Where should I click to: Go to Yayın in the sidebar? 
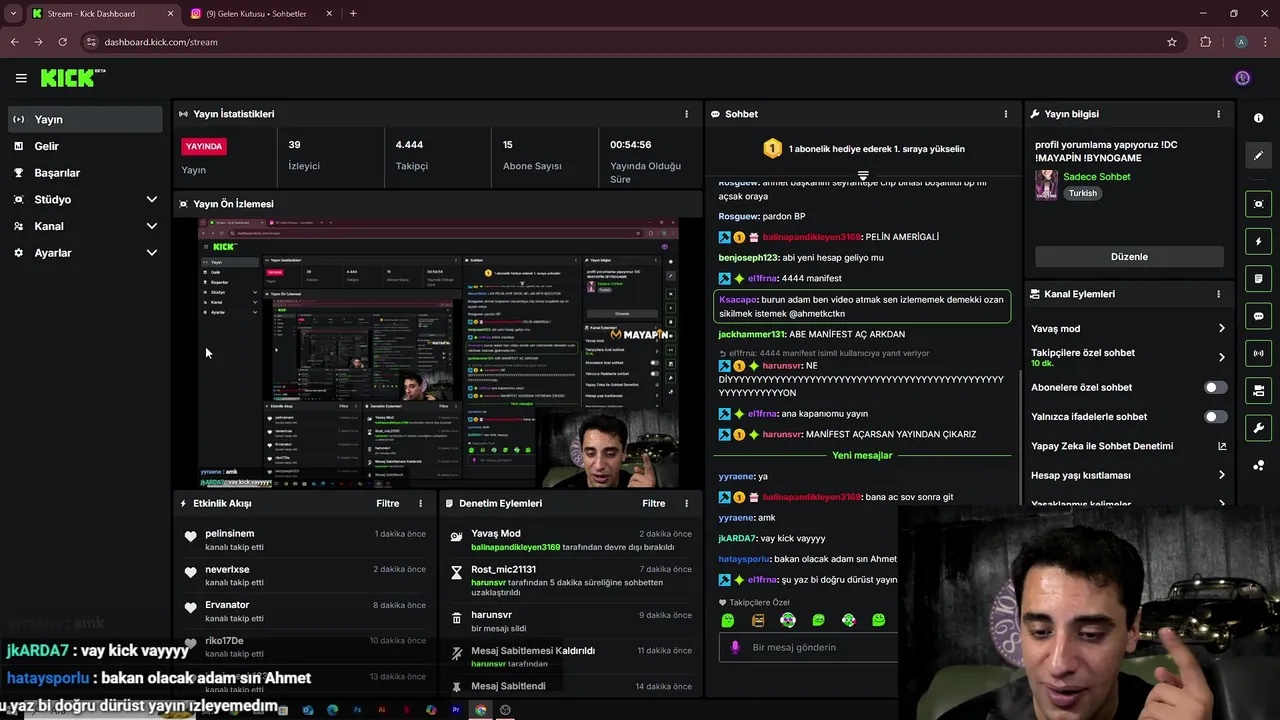pos(85,119)
